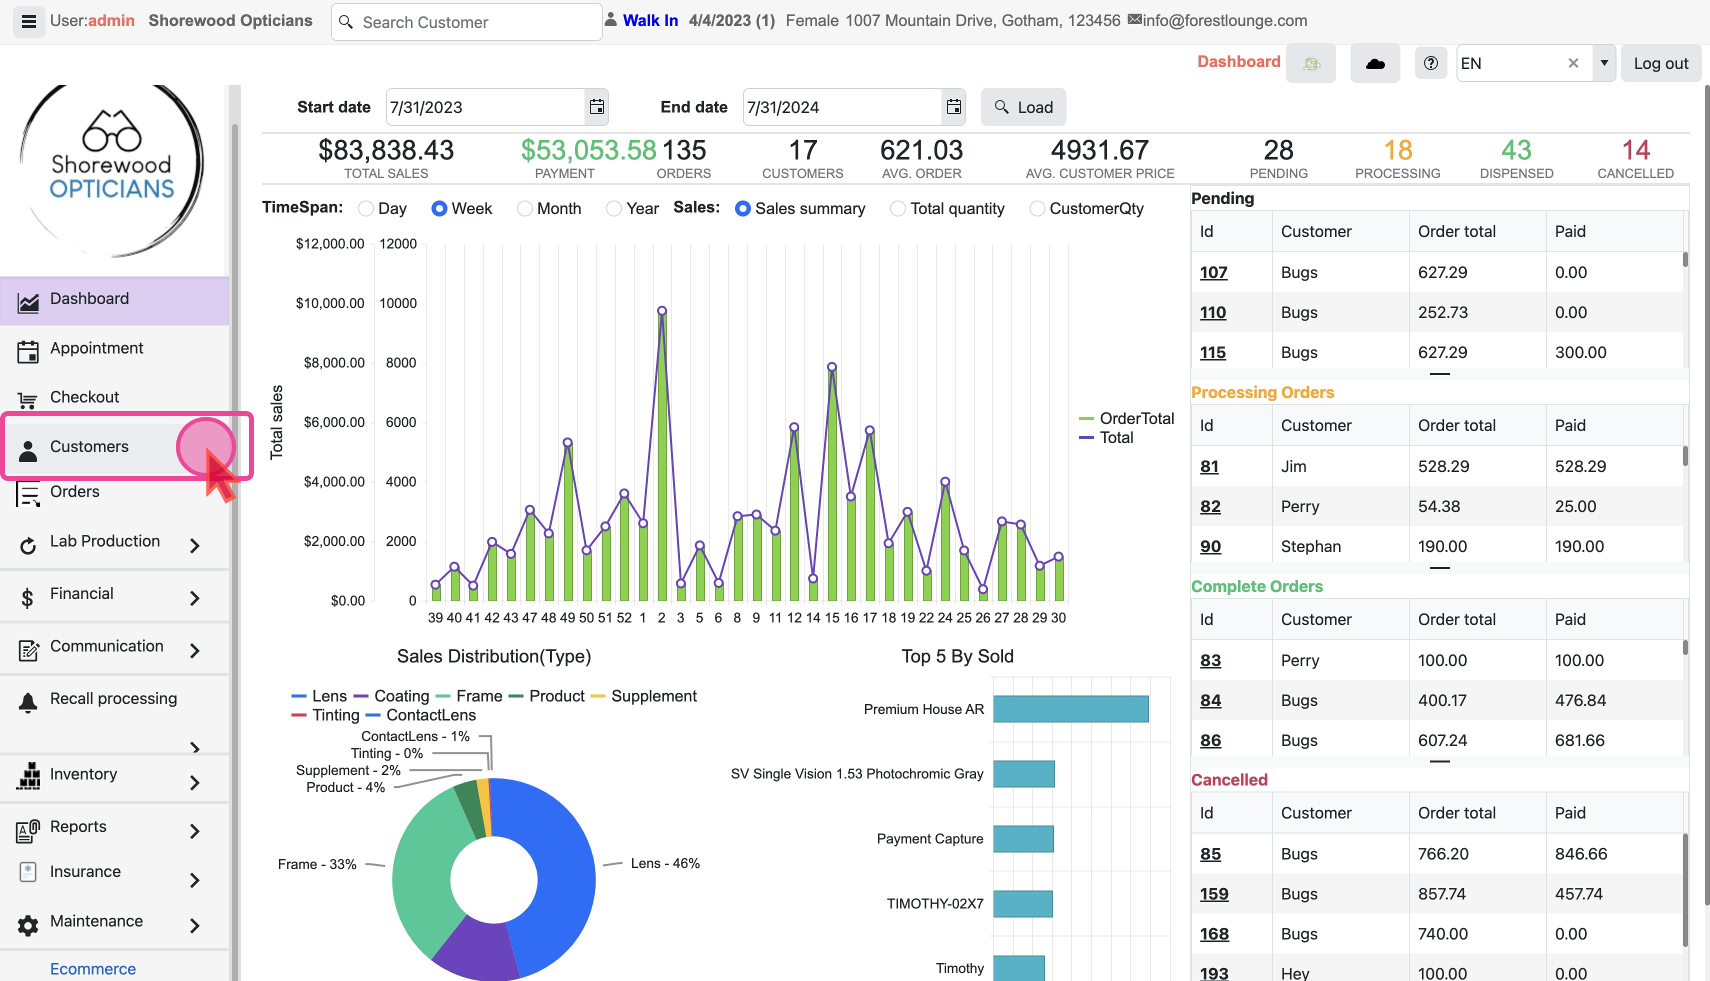Image resolution: width=1710 pixels, height=981 pixels.
Task: Open the Orders menu item
Action: click(x=74, y=492)
